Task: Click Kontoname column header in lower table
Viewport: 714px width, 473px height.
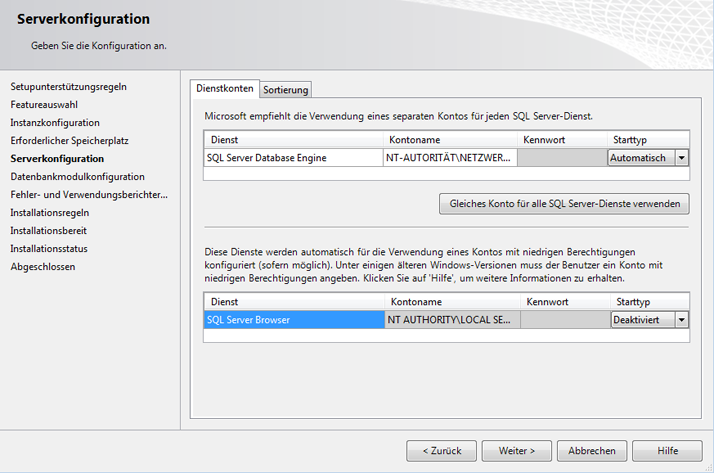Action: (452, 302)
